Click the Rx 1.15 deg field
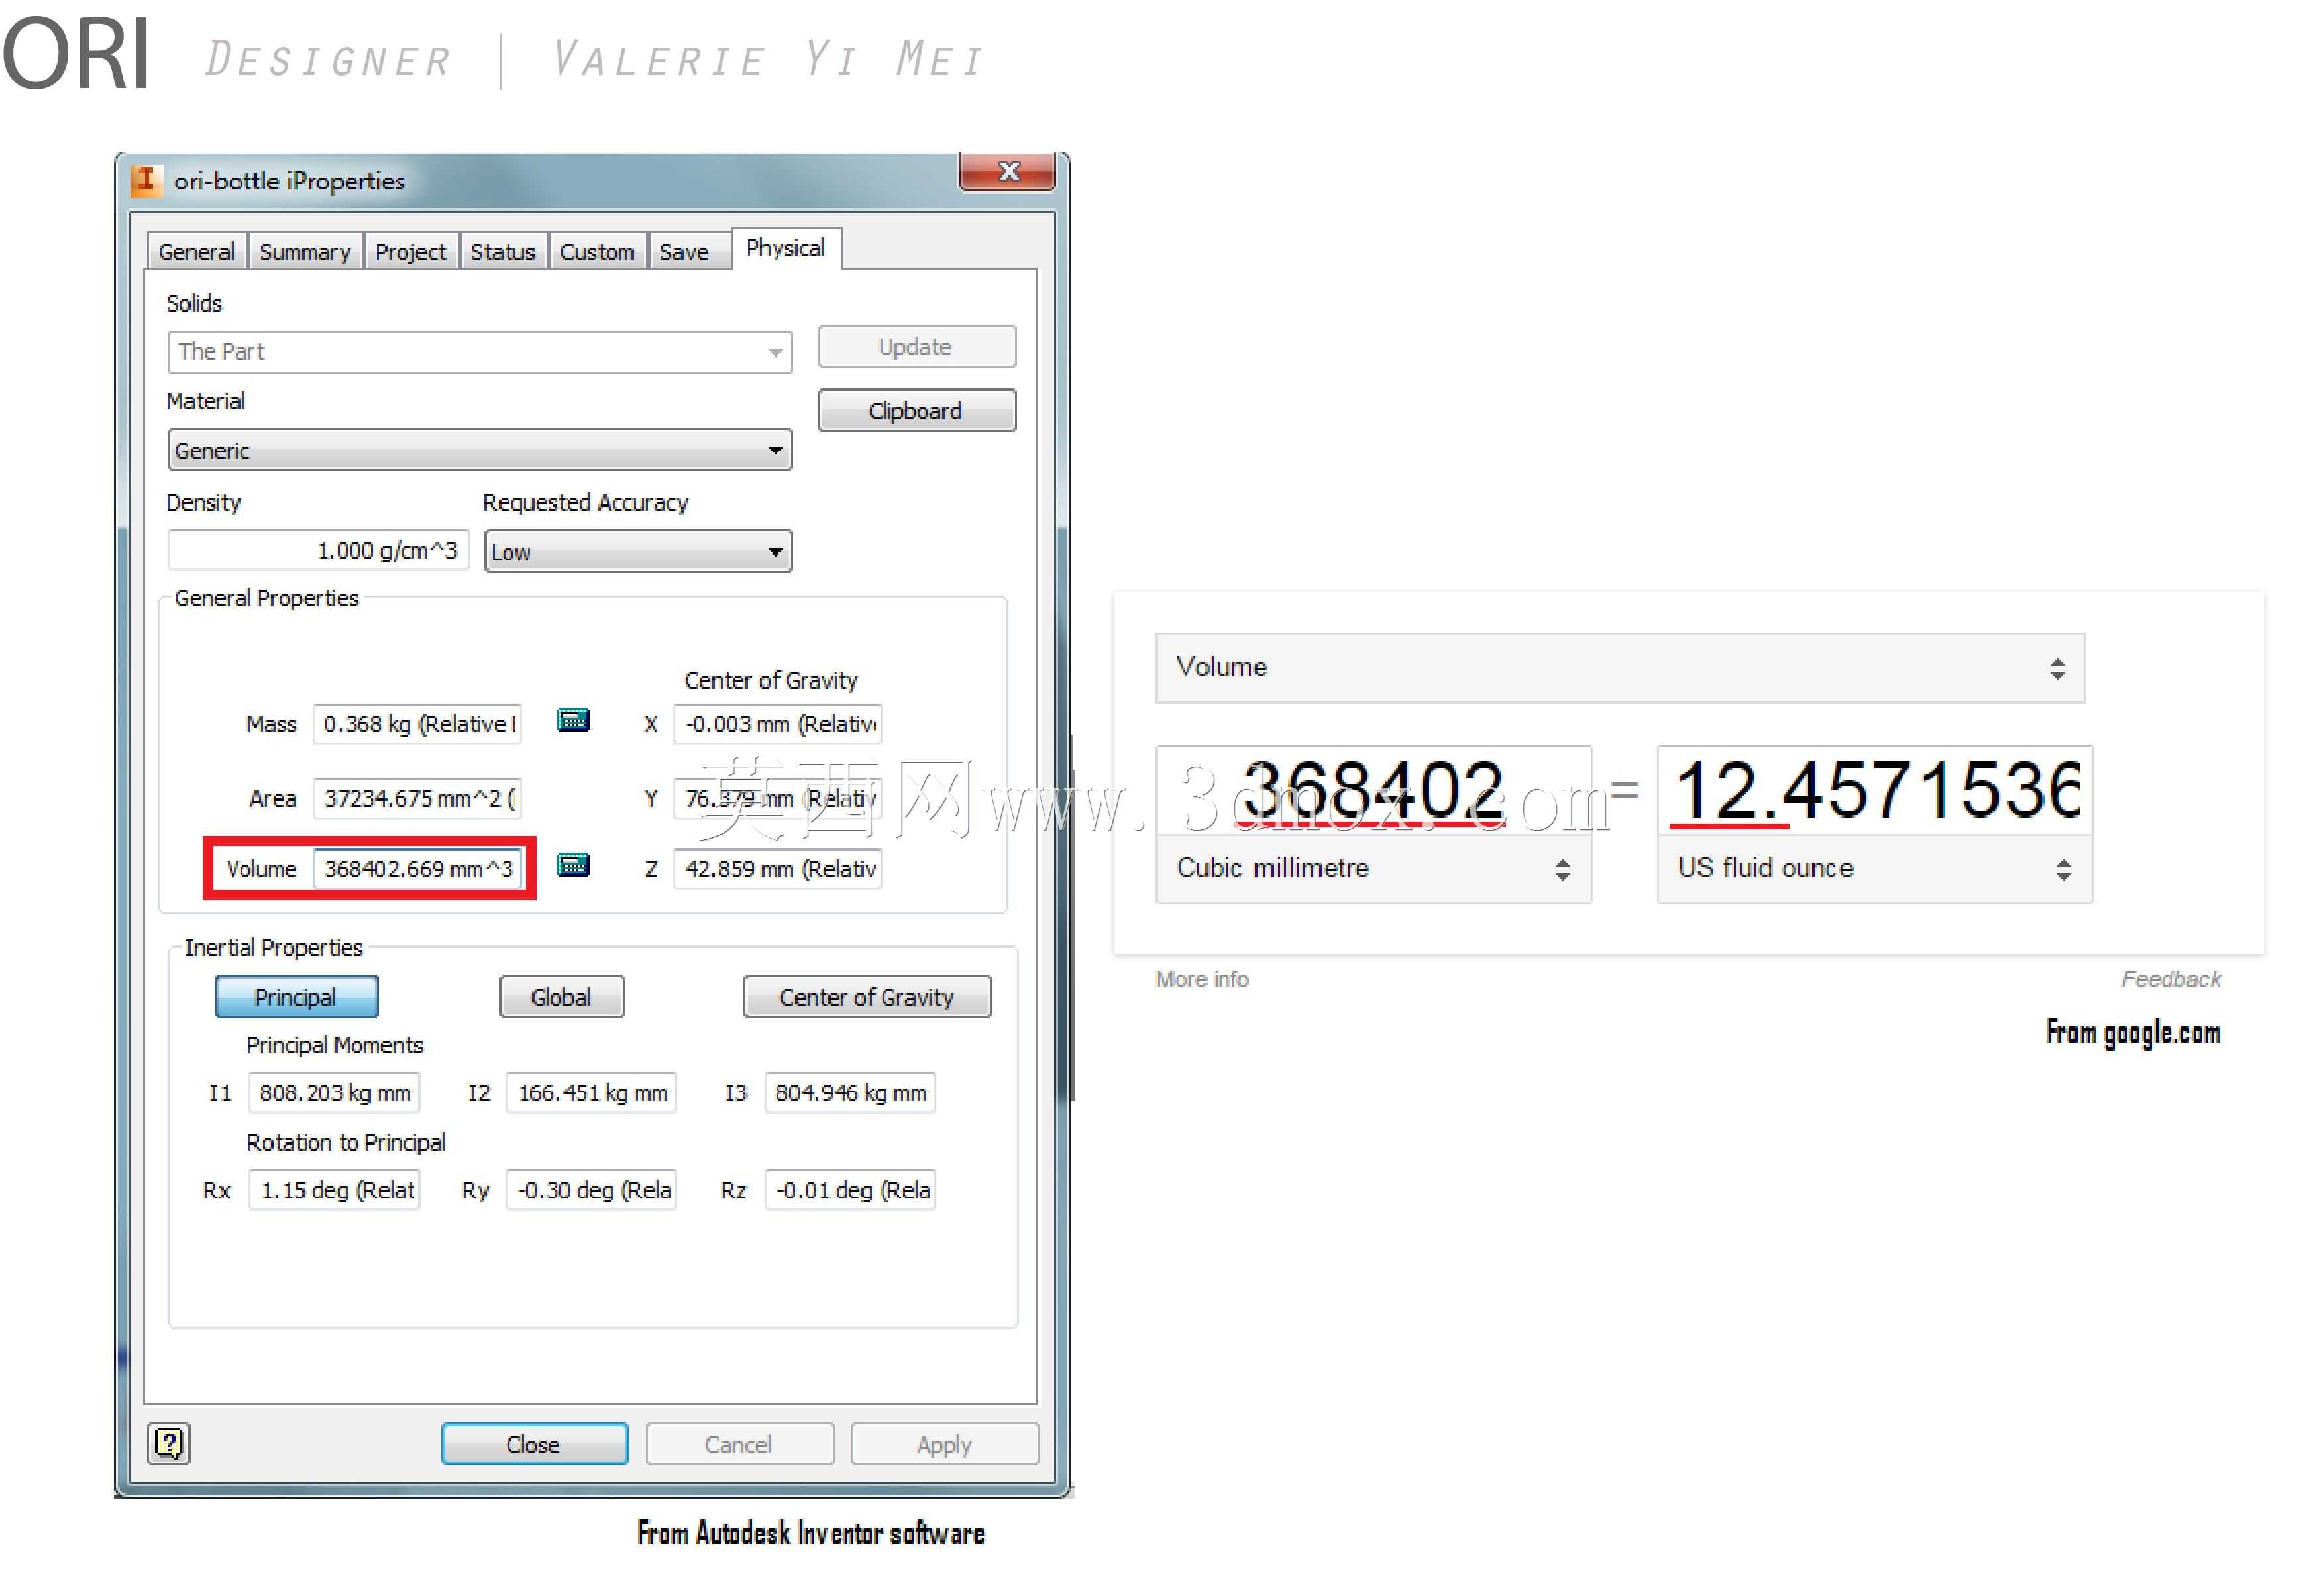 [x=335, y=1190]
